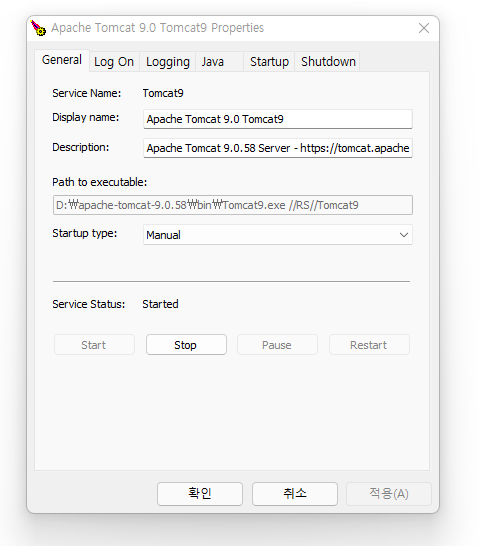Click the Description label
This screenshot has width=480, height=546.
point(80,147)
